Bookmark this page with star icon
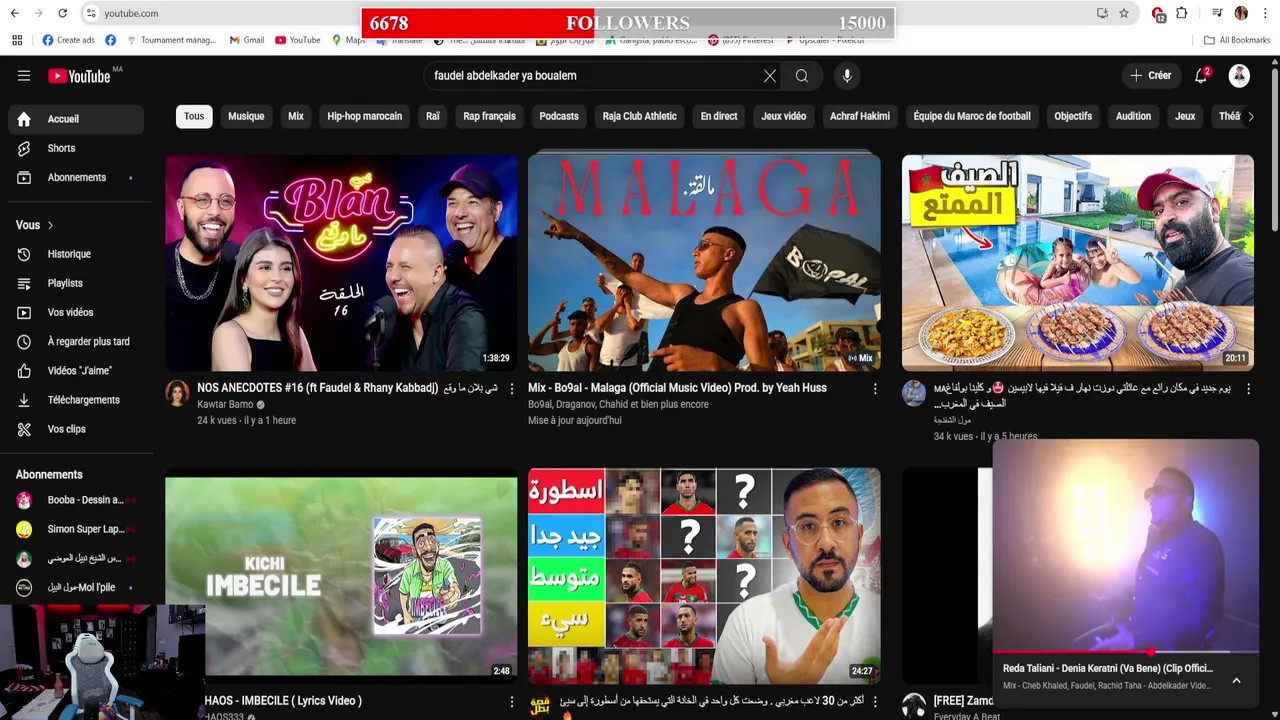 [x=1124, y=13]
